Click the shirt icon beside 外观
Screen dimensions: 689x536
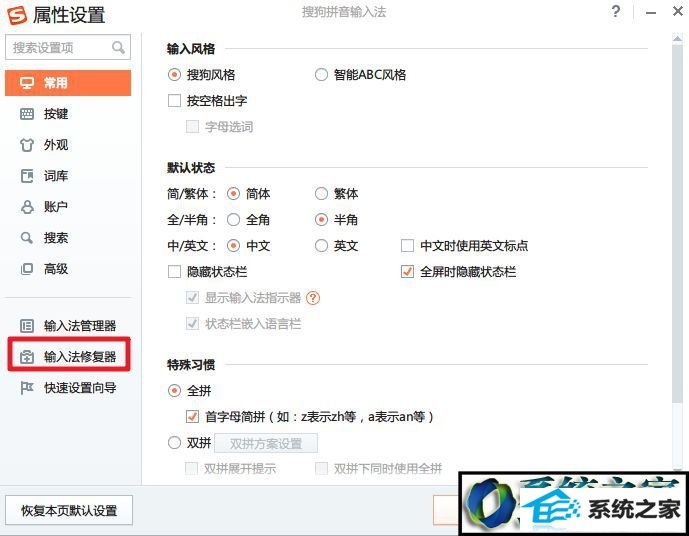click(27, 145)
